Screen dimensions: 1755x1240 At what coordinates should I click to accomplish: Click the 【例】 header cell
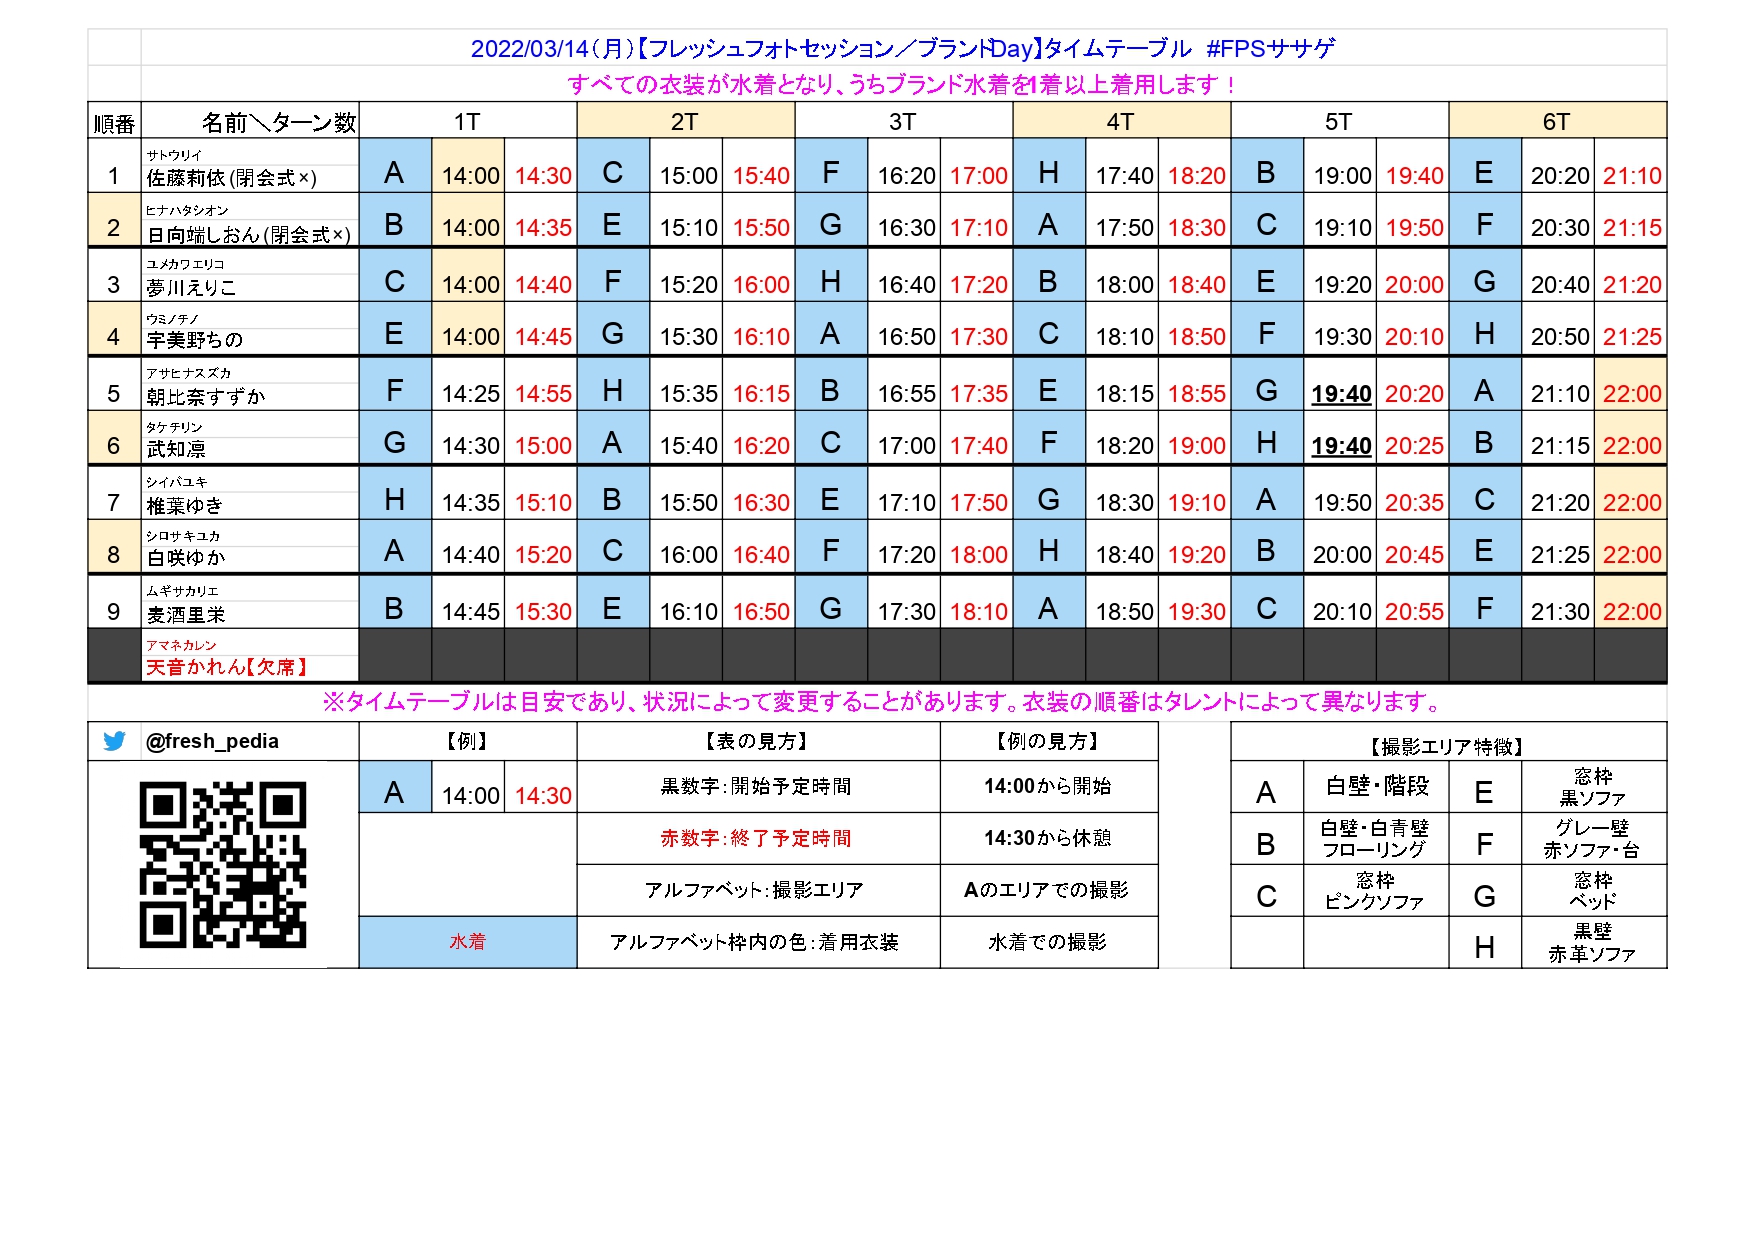(x=467, y=741)
